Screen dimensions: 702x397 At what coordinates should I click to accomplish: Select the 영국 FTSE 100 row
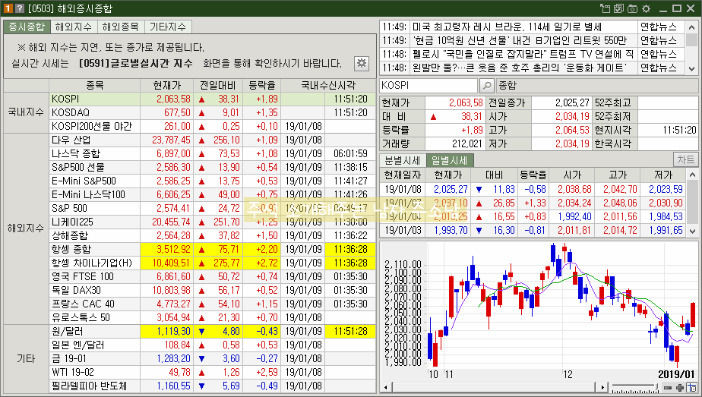(213, 277)
